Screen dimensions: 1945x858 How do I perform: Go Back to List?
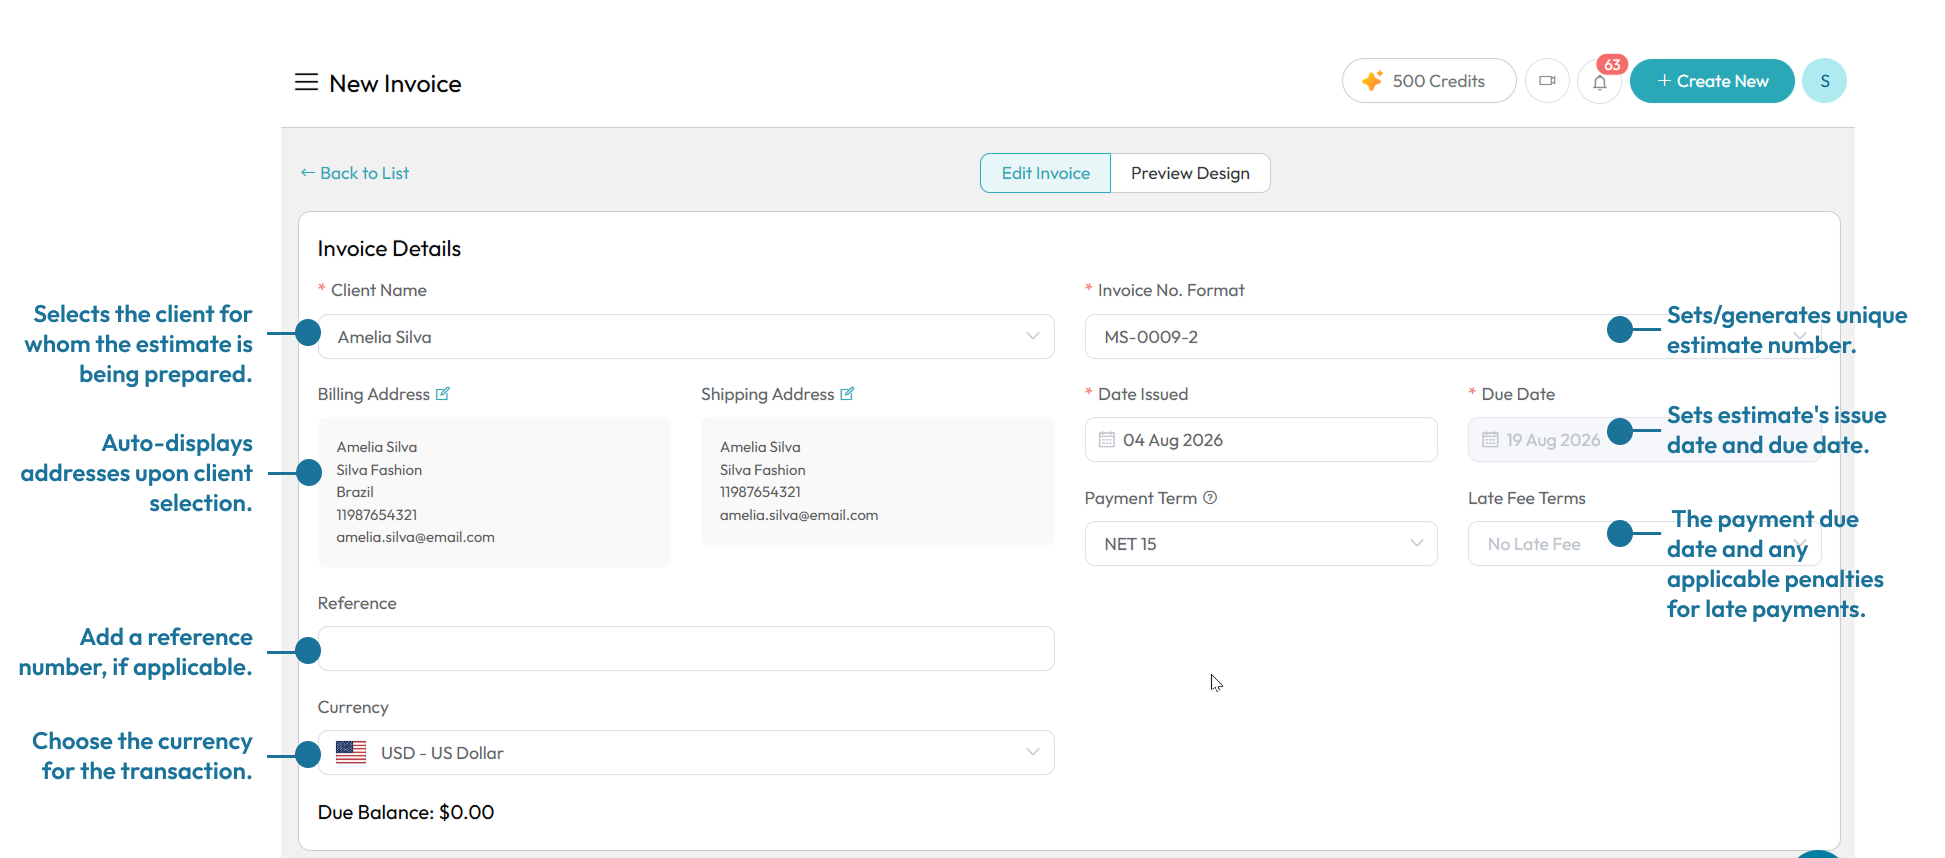355,173
